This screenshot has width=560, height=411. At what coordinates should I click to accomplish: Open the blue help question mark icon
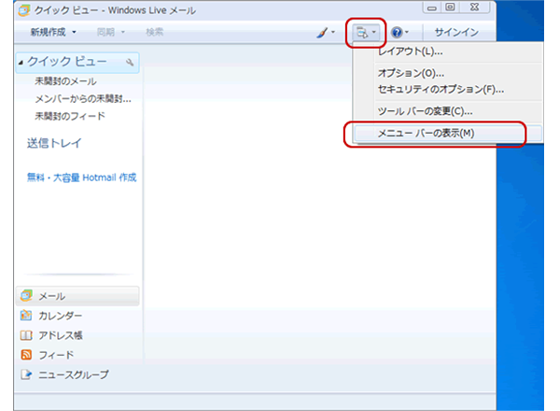(x=396, y=32)
